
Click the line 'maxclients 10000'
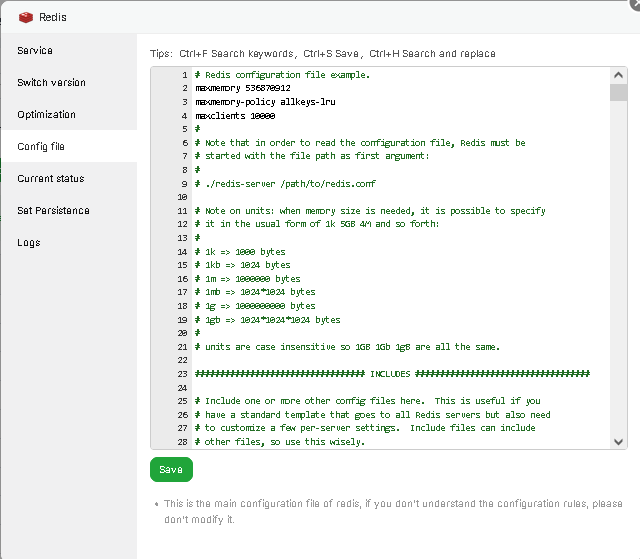pyautogui.click(x=235, y=116)
